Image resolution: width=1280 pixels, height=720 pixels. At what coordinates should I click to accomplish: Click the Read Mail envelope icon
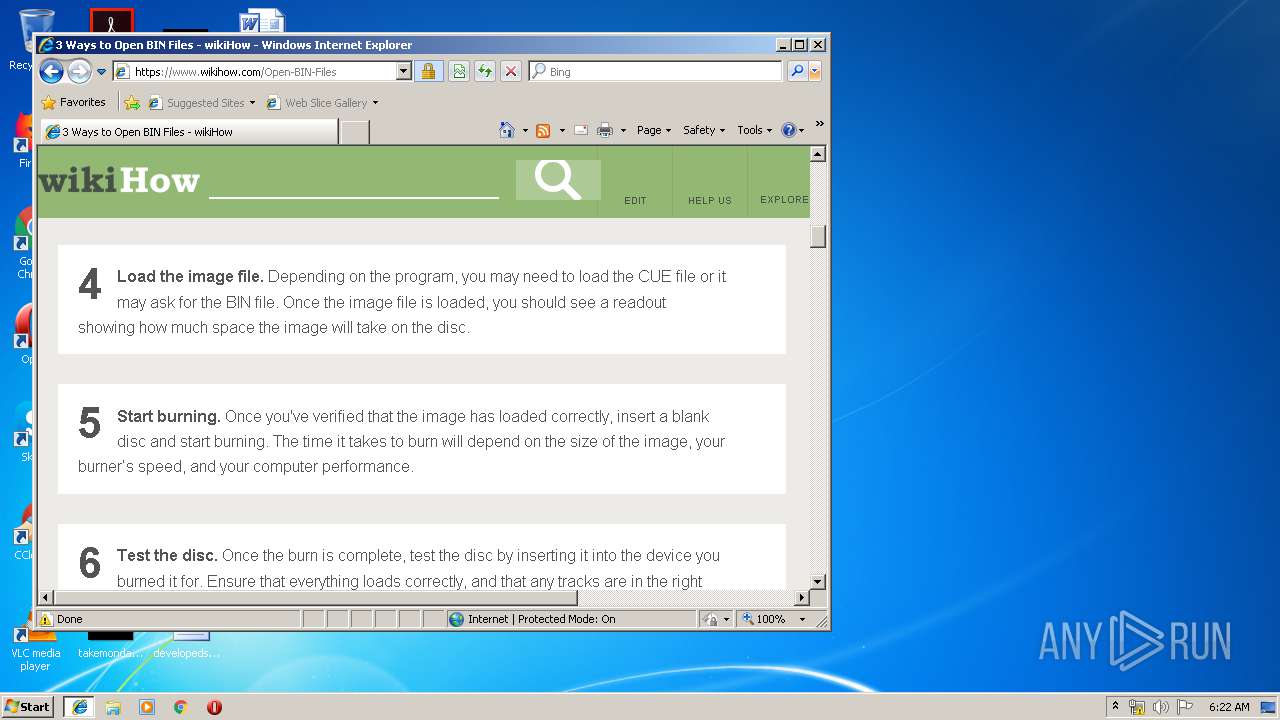click(581, 130)
